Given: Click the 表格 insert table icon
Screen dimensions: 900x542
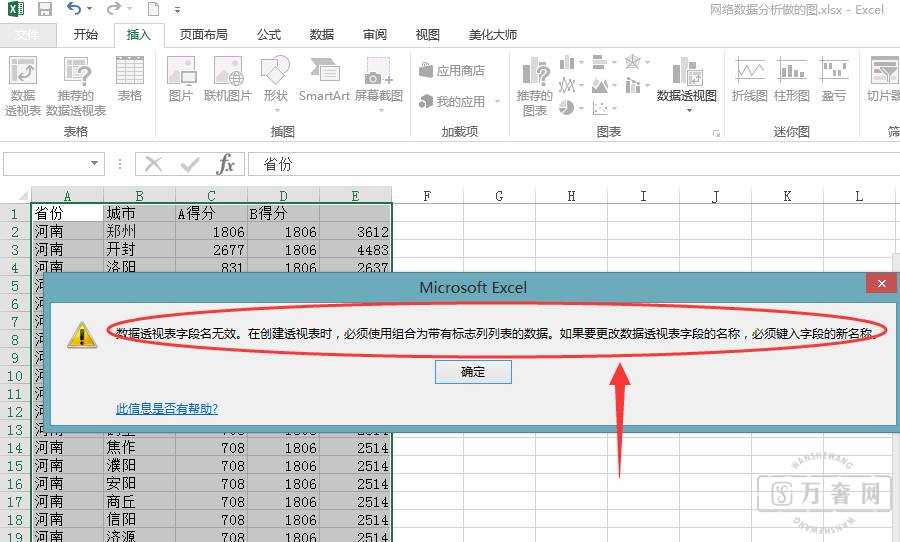Looking at the screenshot, I should [130, 79].
